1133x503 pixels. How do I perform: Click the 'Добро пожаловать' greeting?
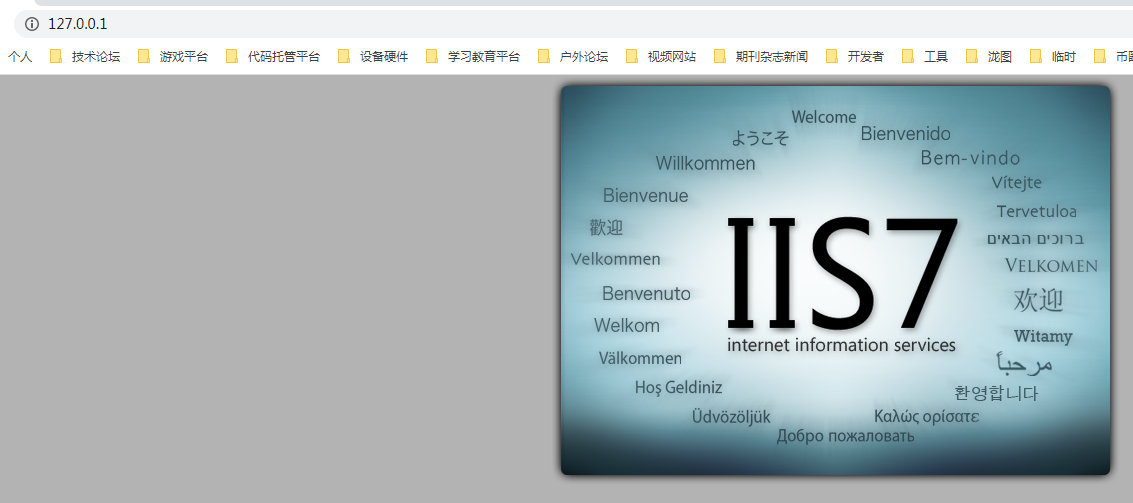(x=845, y=436)
